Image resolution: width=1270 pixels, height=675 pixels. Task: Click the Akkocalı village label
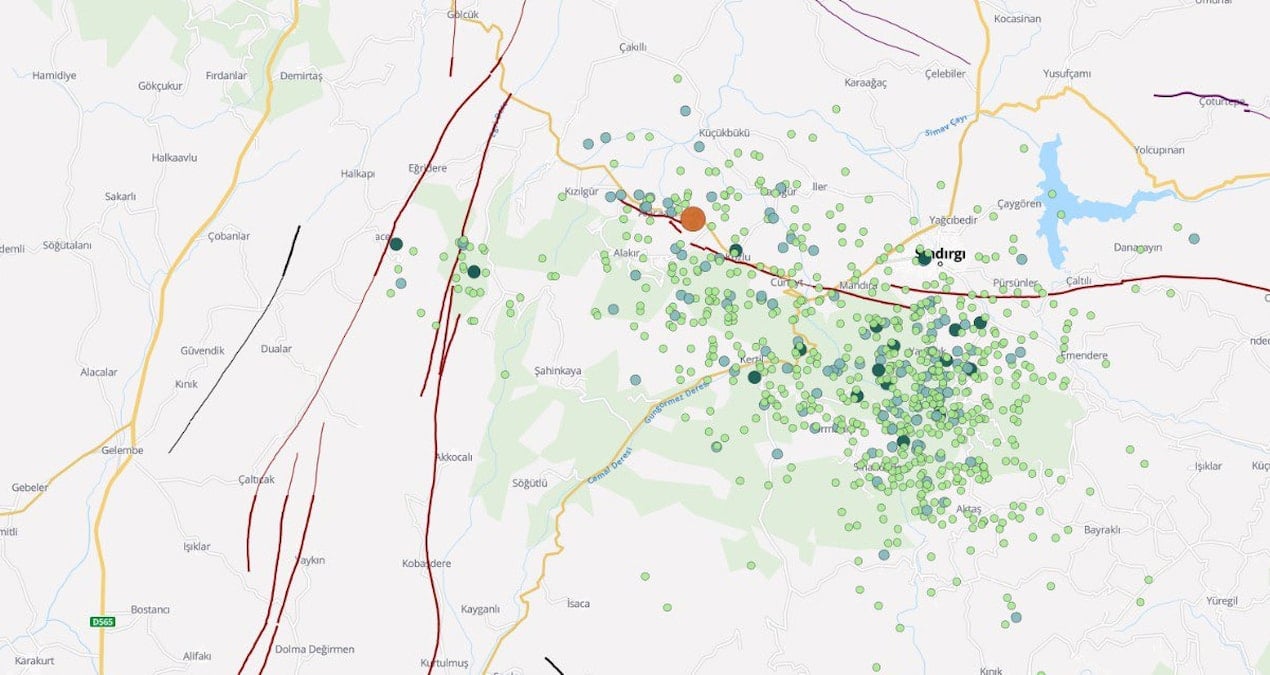click(453, 457)
